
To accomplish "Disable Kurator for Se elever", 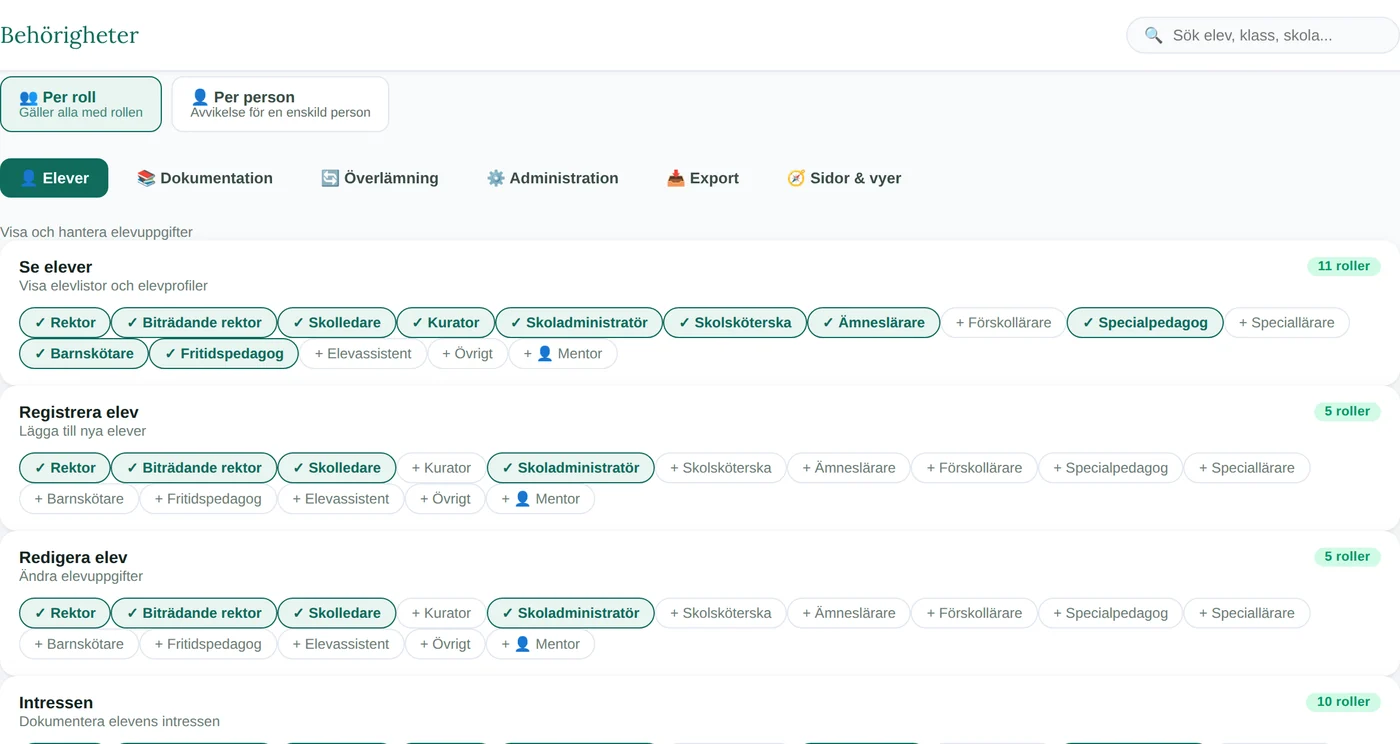I will [446, 322].
